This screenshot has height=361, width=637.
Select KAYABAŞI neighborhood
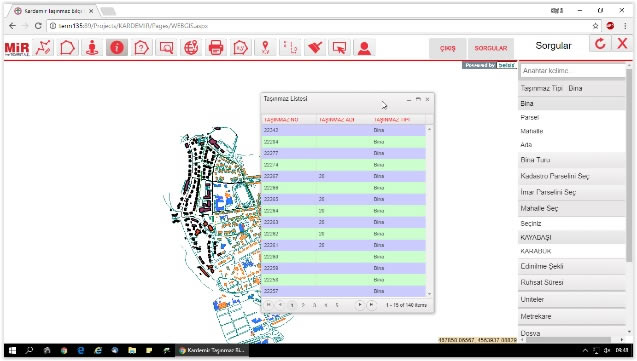click(x=572, y=237)
